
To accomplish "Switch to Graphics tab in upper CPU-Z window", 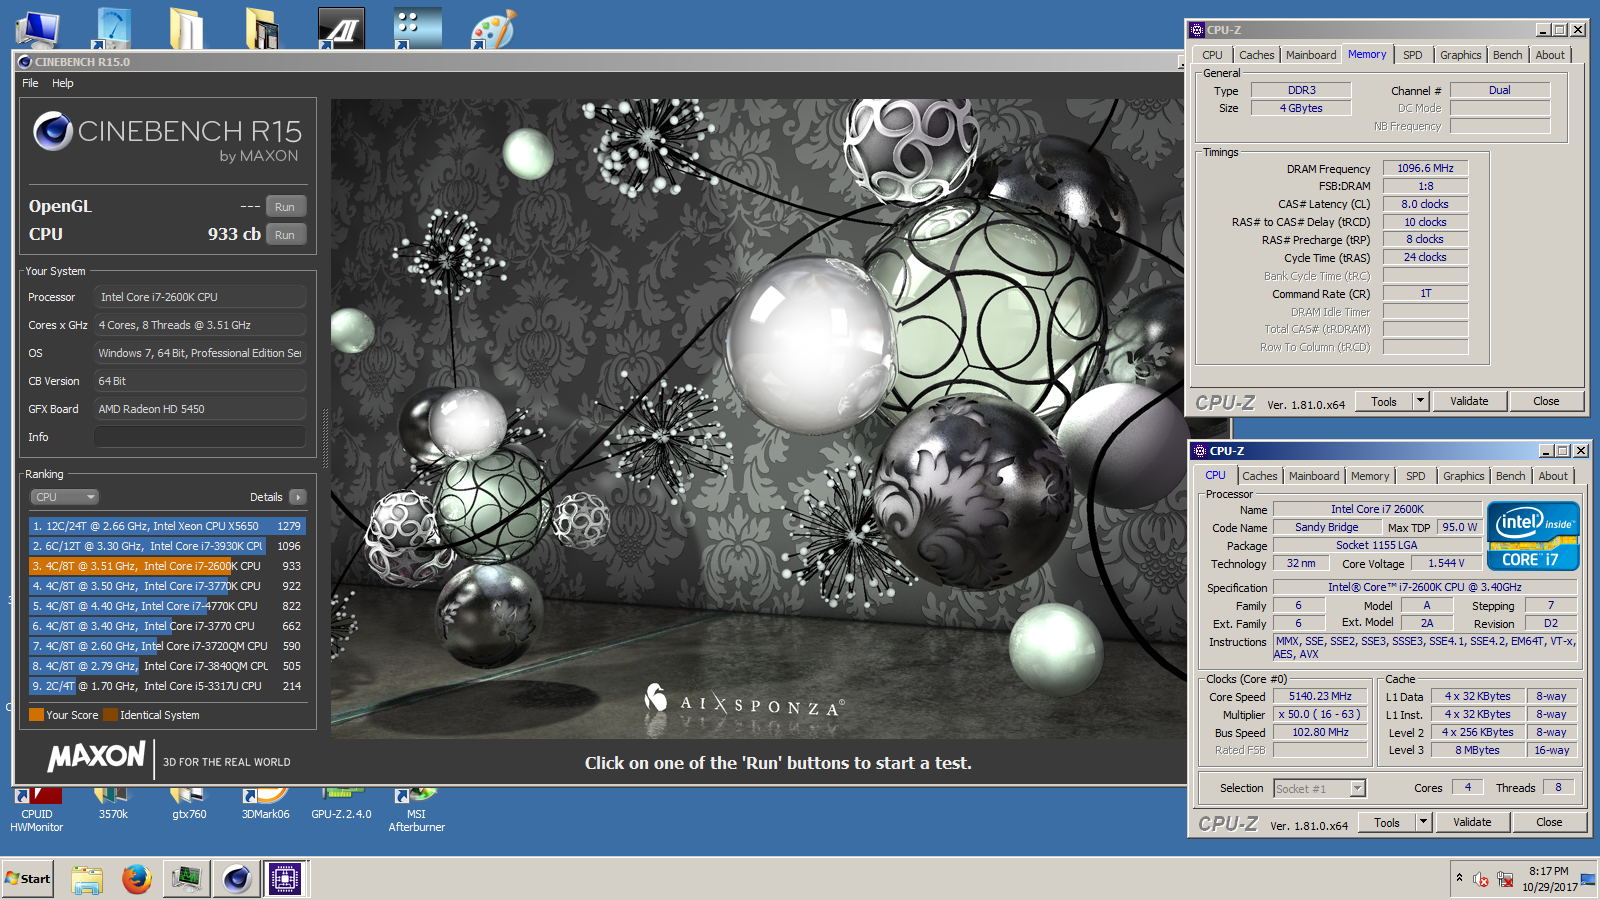I will [x=1461, y=55].
